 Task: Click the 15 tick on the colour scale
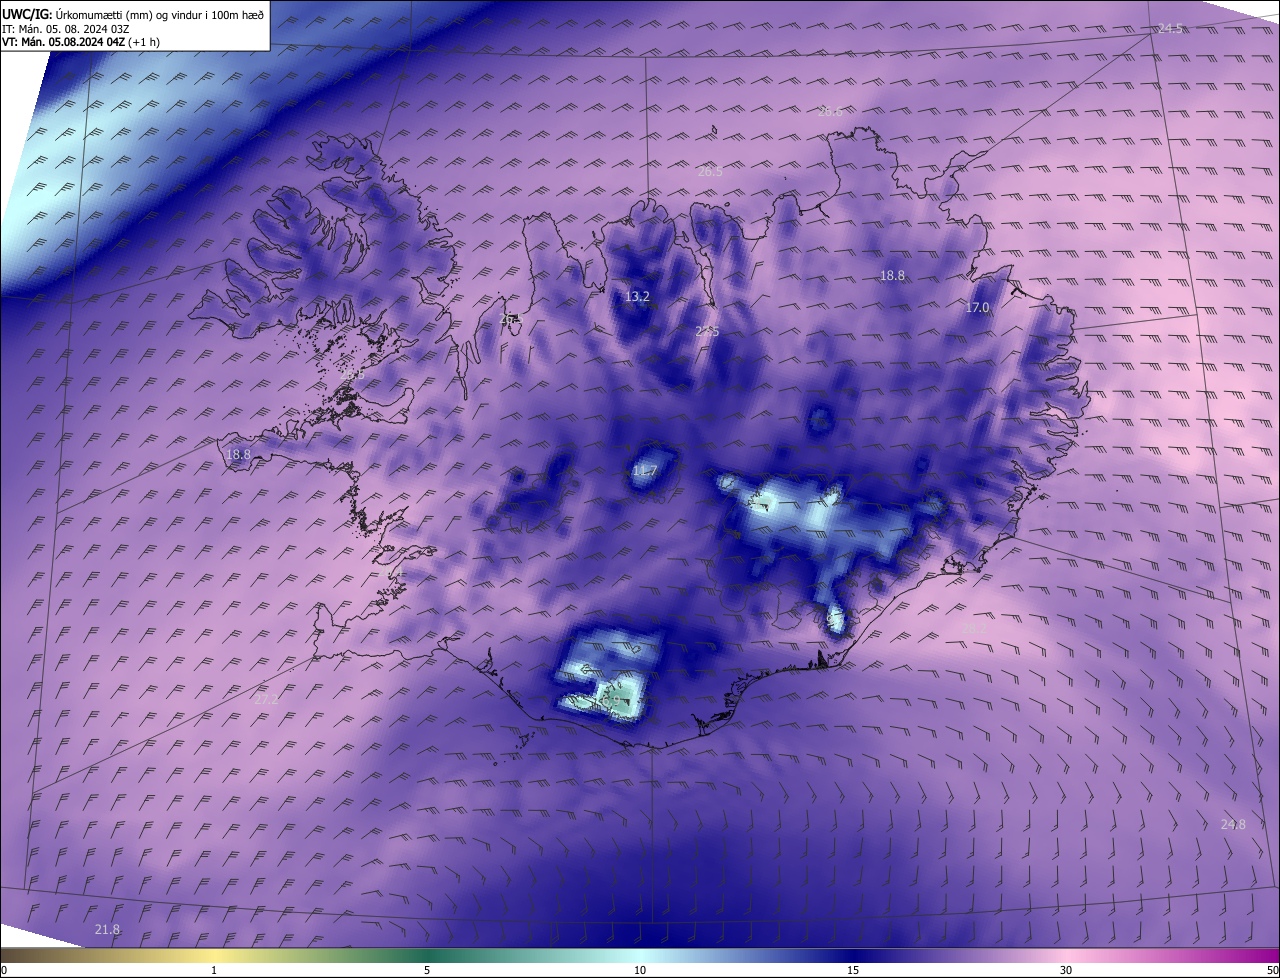[853, 970]
